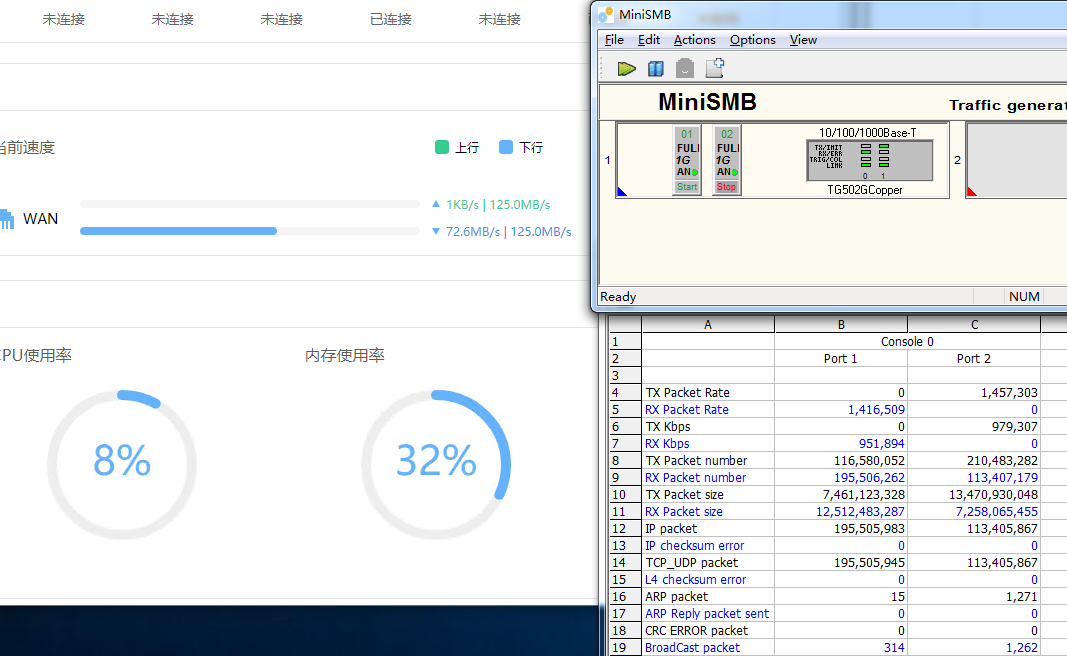
Task: Click the upload arrow icon beside 1KB/s
Action: (436, 203)
